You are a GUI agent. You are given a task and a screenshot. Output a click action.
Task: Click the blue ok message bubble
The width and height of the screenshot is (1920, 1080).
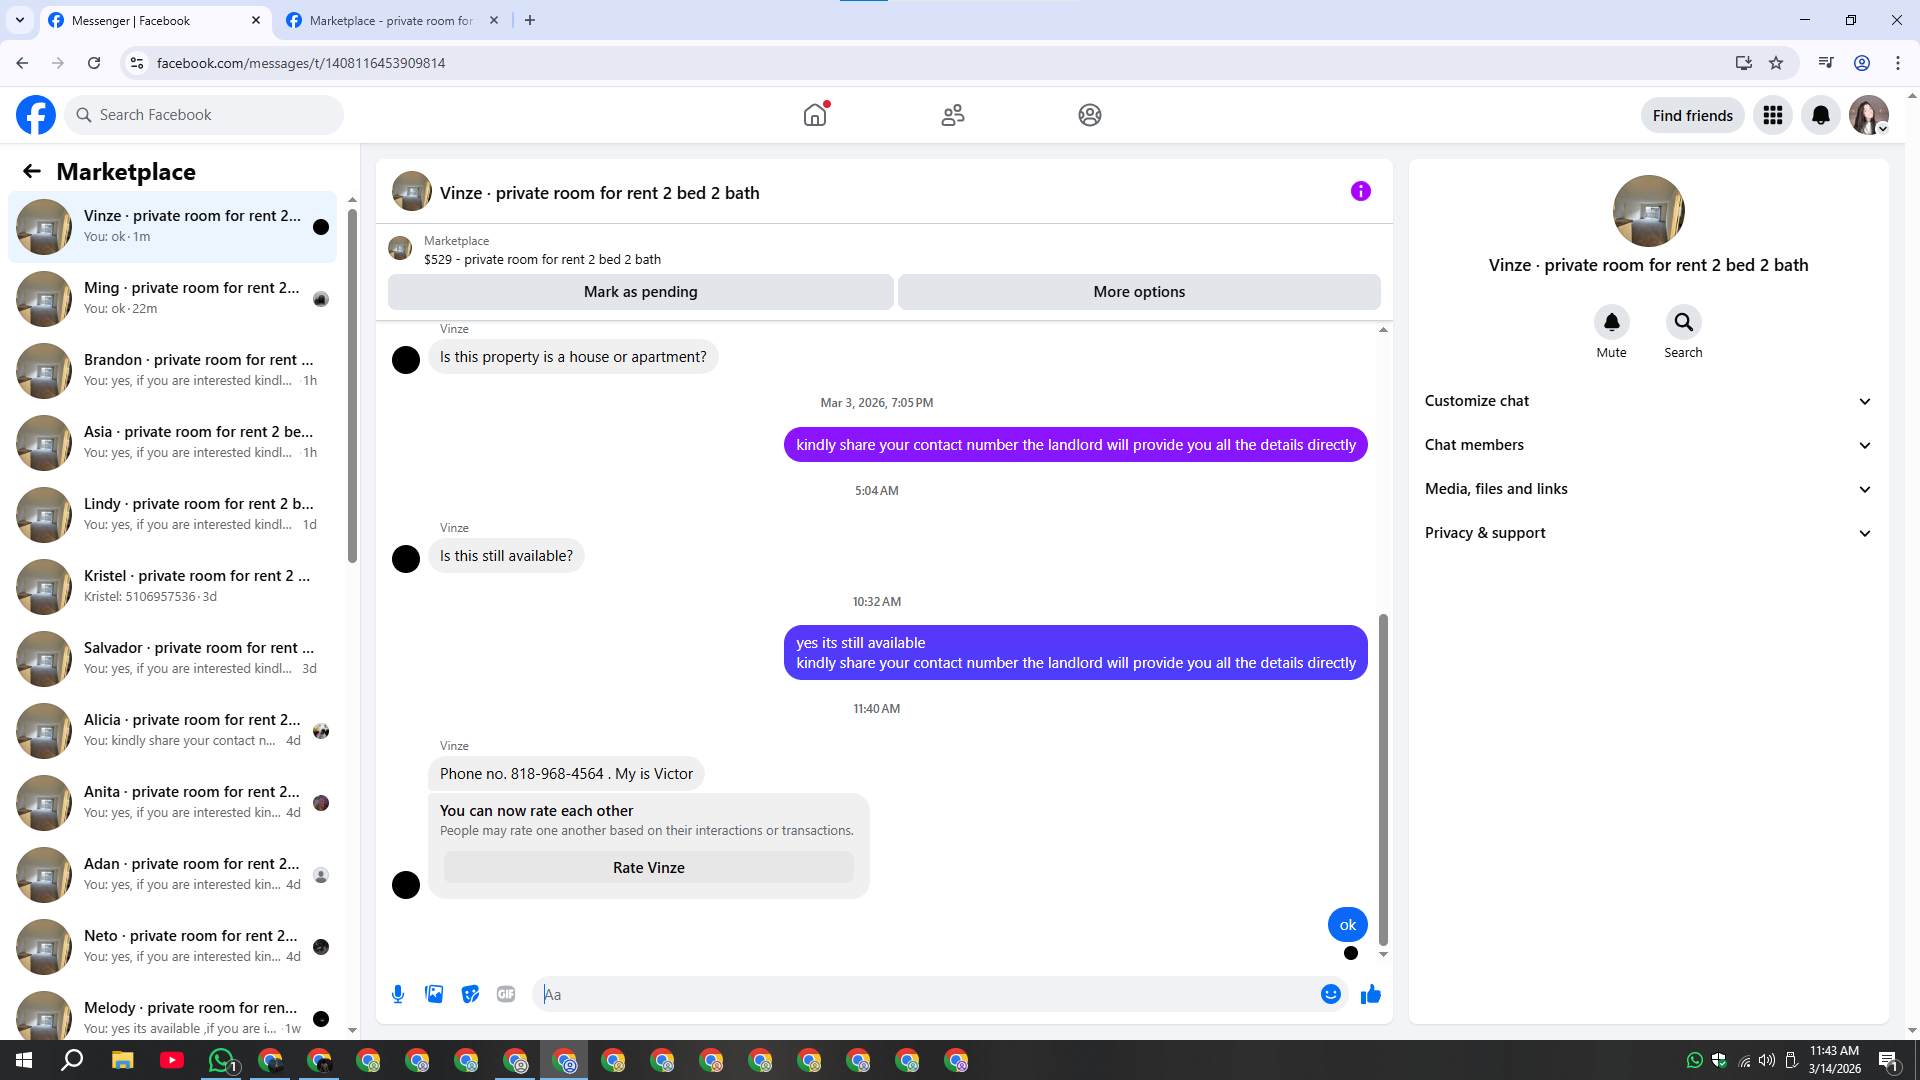pyautogui.click(x=1348, y=925)
